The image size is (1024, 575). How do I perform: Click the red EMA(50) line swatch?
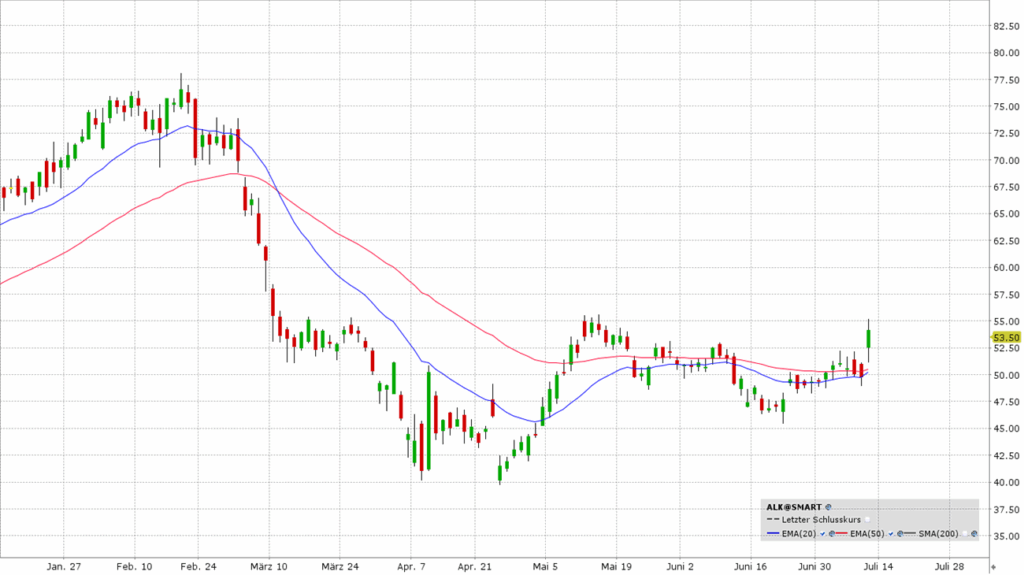click(841, 533)
